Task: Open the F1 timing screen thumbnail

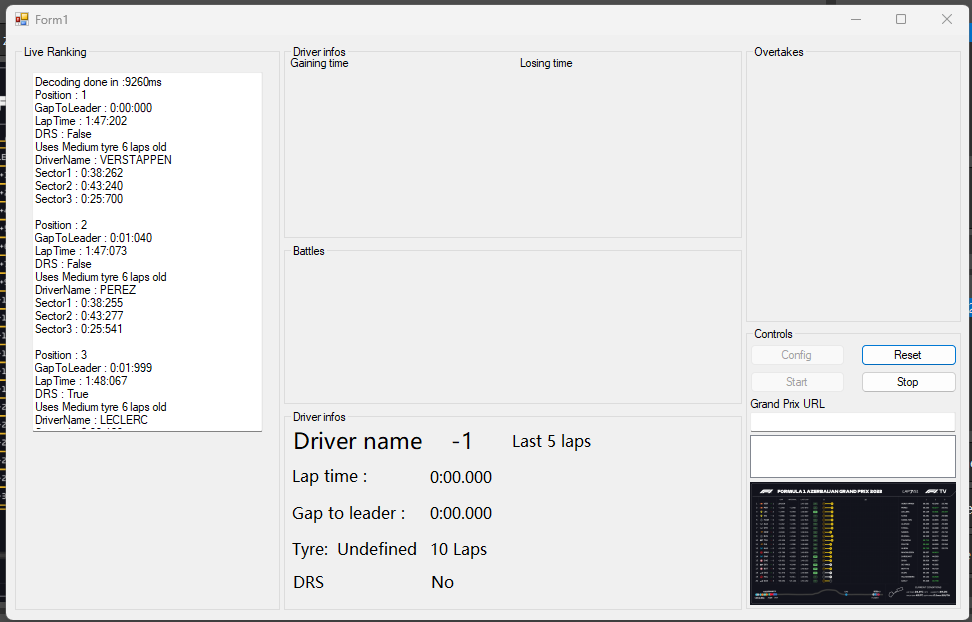Action: 852,544
